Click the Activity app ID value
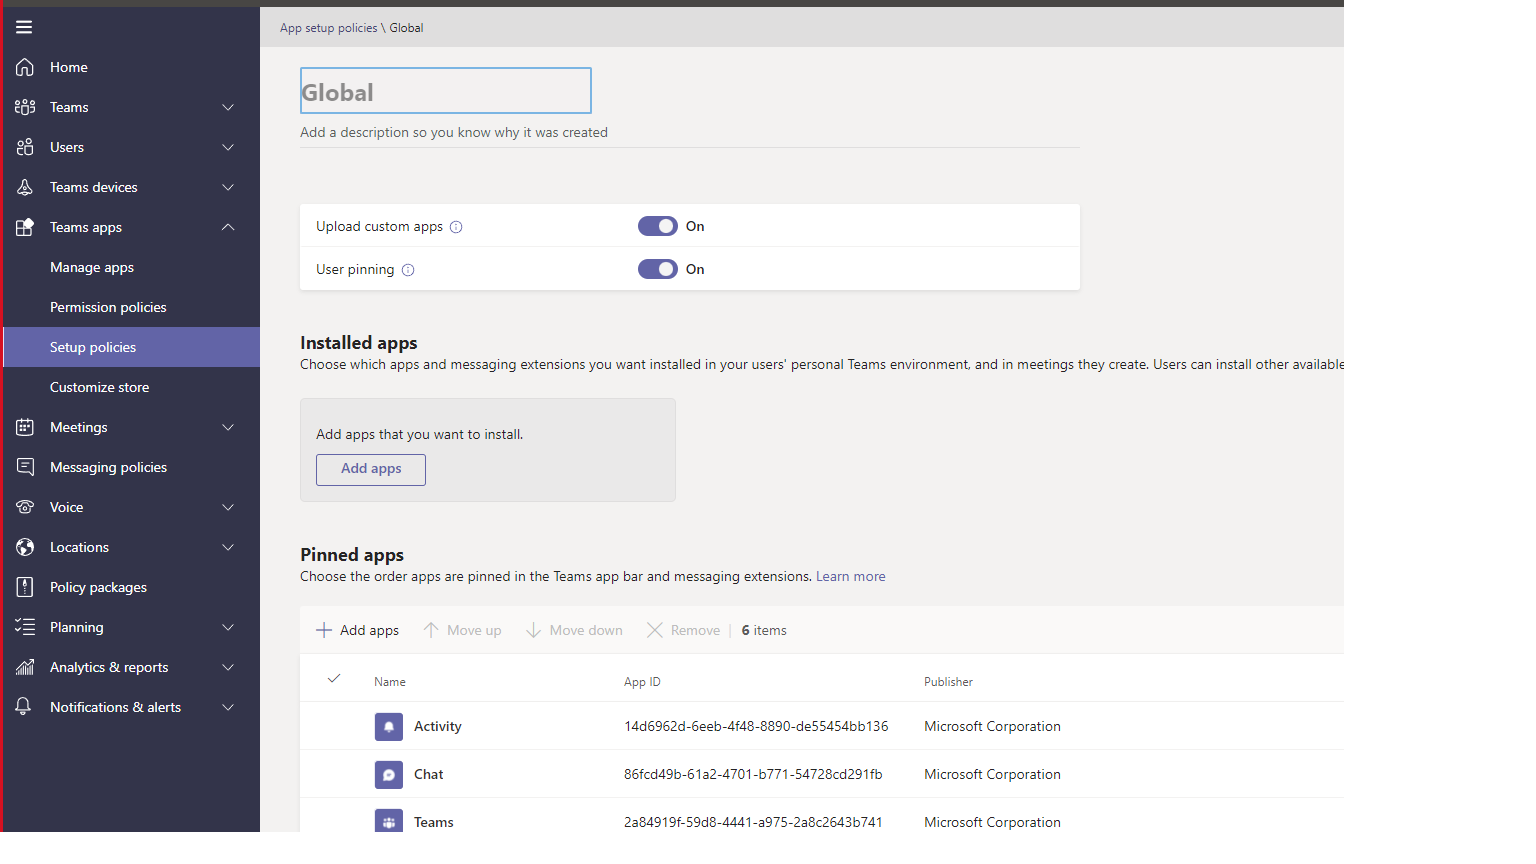The width and height of the screenshot is (1536, 864). 756,727
